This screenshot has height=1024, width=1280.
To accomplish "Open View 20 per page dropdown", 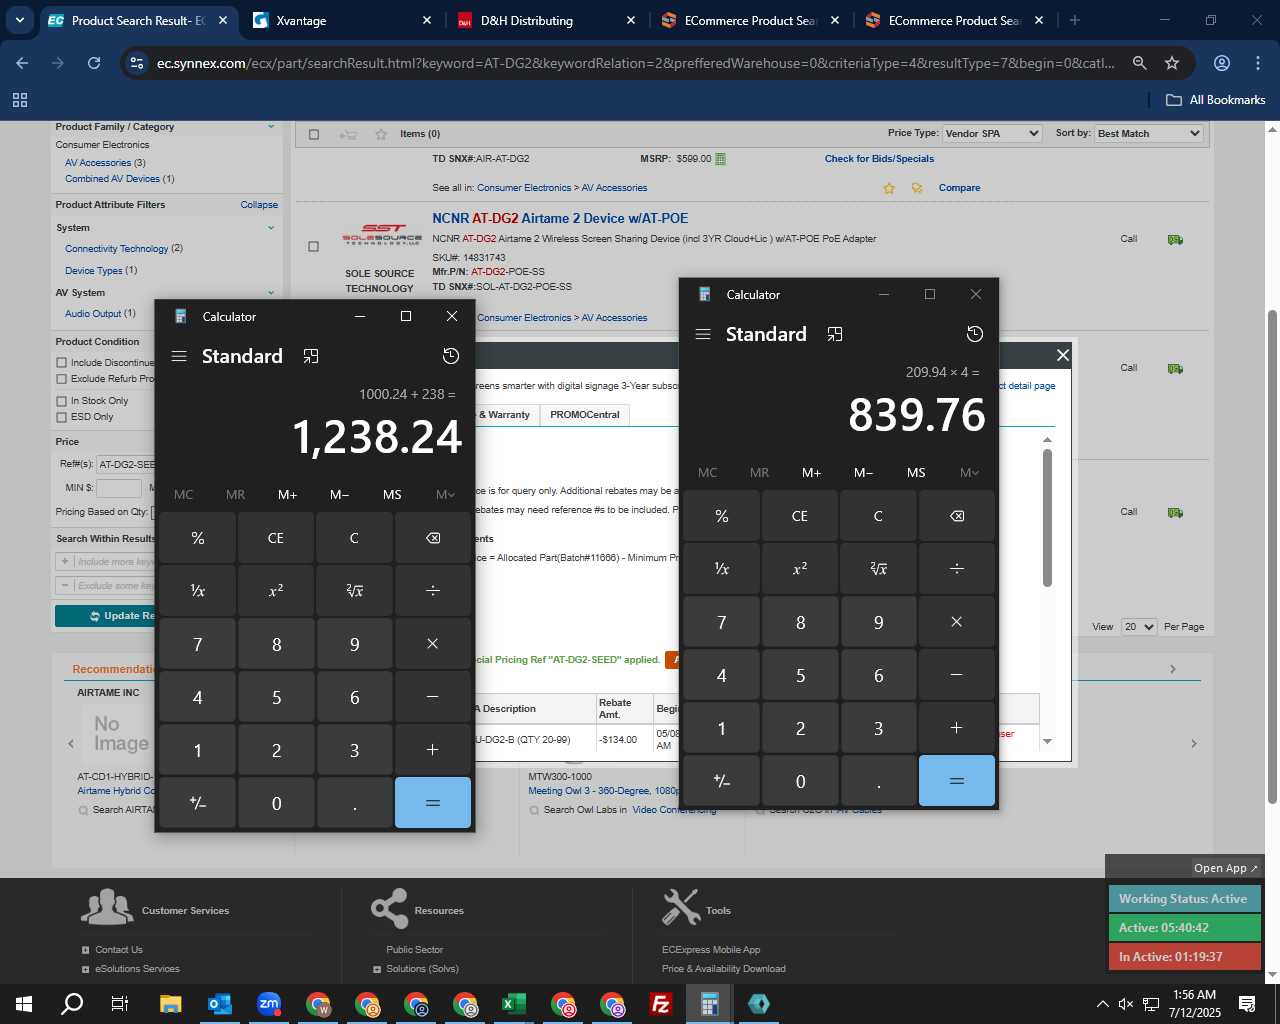I will [x=1138, y=627].
